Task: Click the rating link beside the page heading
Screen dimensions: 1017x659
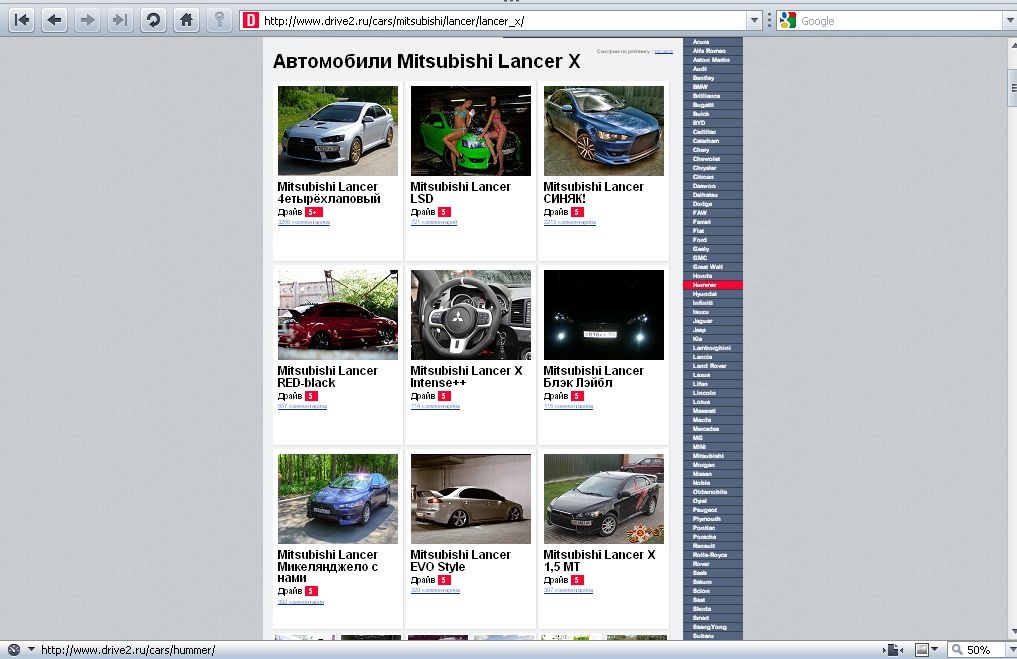Action: (664, 51)
